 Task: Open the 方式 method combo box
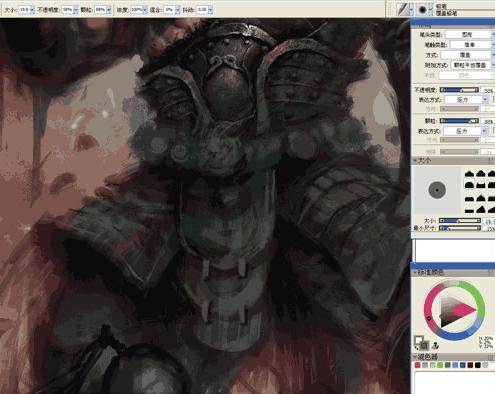pyautogui.click(x=468, y=55)
